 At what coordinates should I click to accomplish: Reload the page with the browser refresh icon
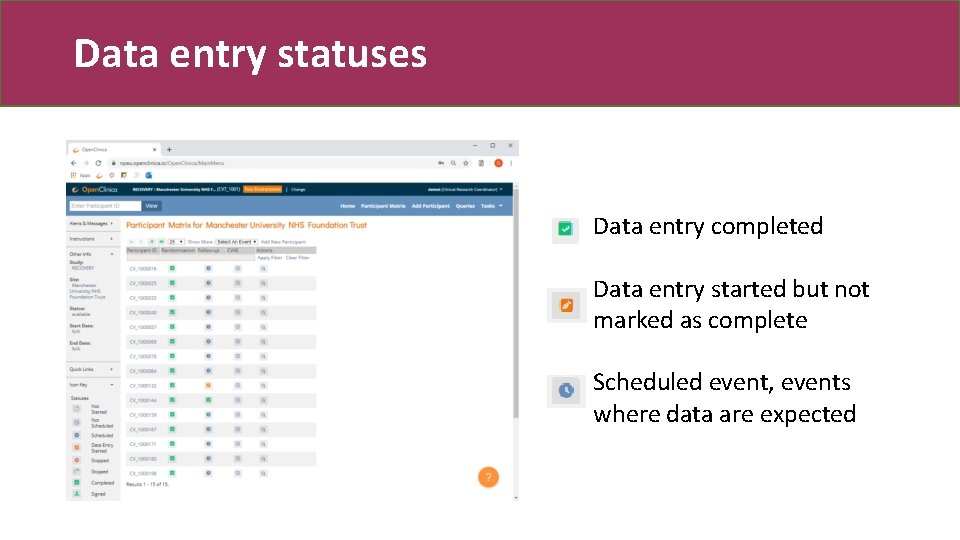(x=98, y=163)
